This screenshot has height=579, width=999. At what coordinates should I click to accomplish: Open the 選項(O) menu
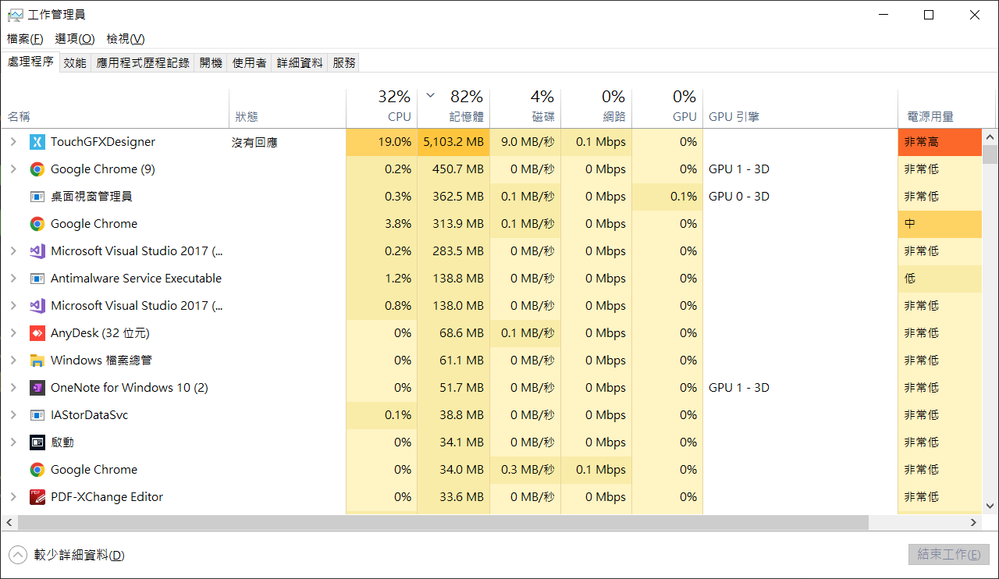pos(75,39)
